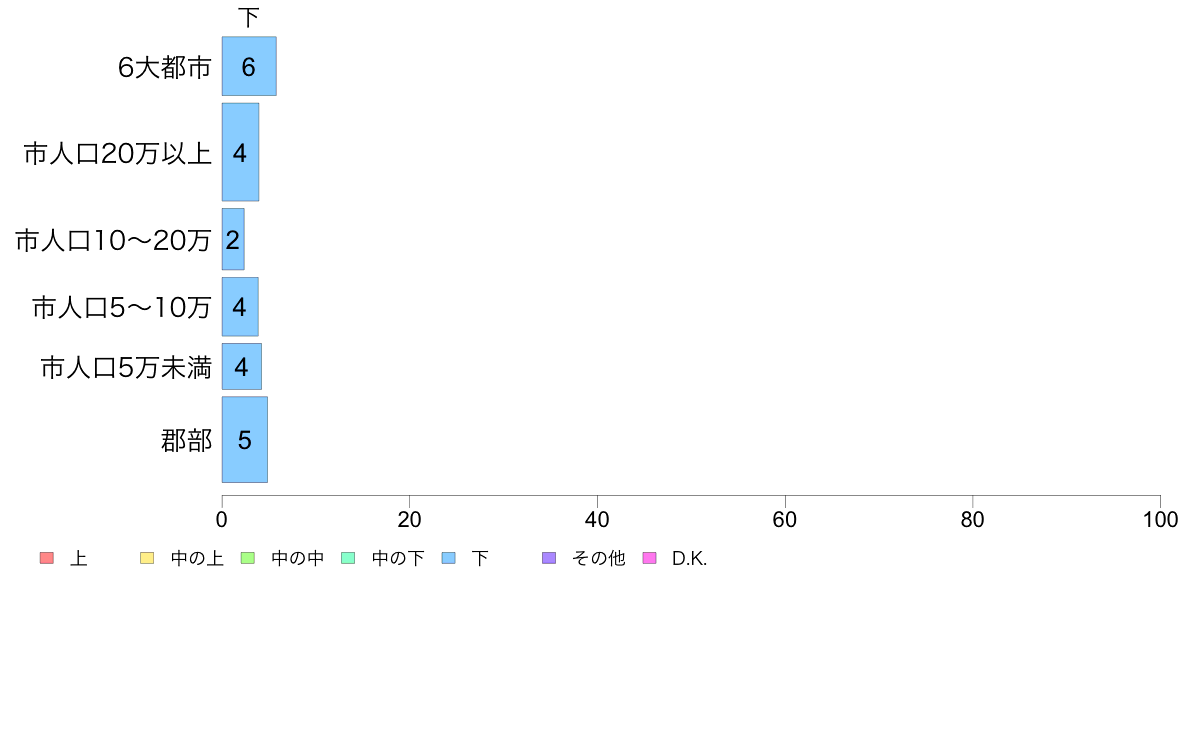Select the 市人口10〜20万 bar with value 2

click(233, 240)
